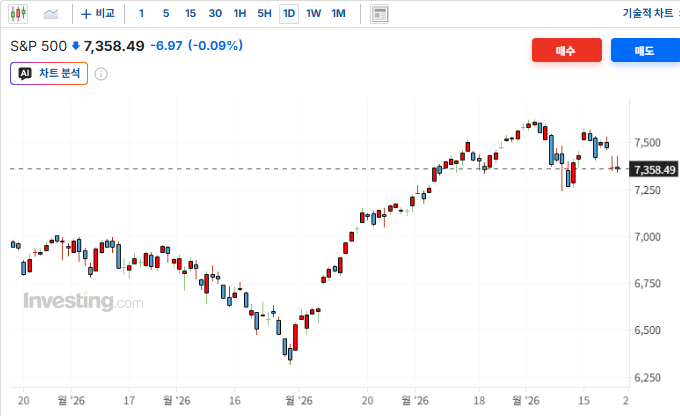Image resolution: width=680 pixels, height=416 pixels.
Task: Click the S&P 500 title text
Action: point(39,46)
